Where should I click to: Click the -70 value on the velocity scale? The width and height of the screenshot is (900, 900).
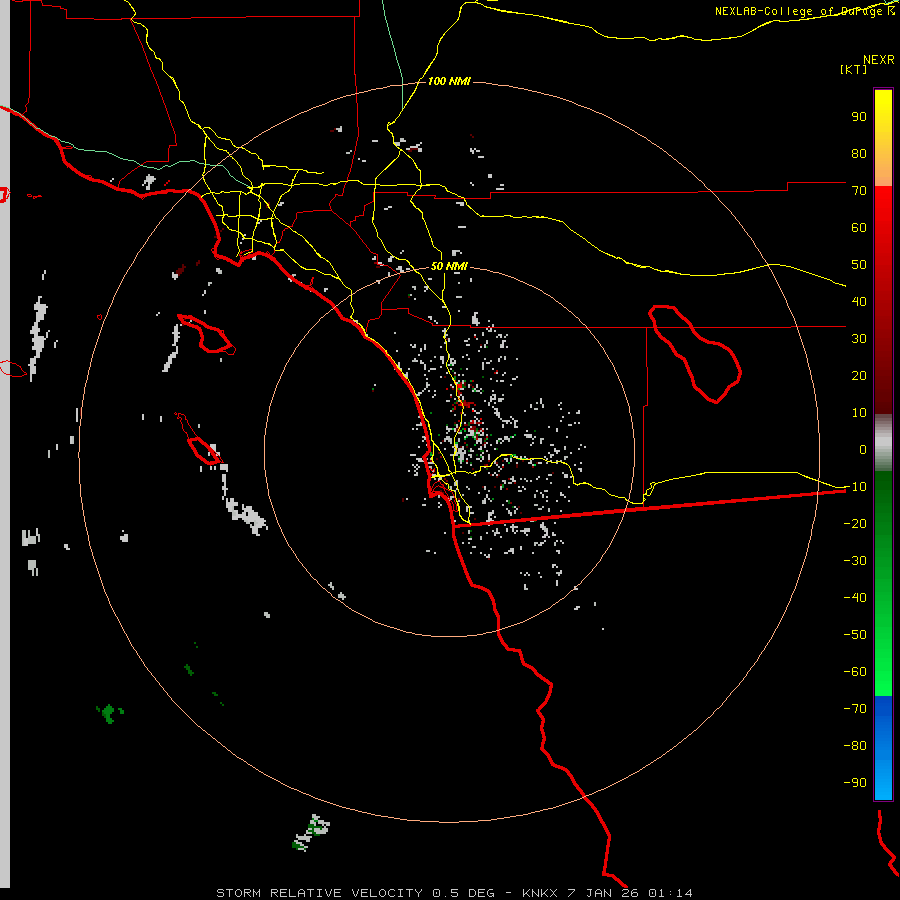click(x=855, y=709)
